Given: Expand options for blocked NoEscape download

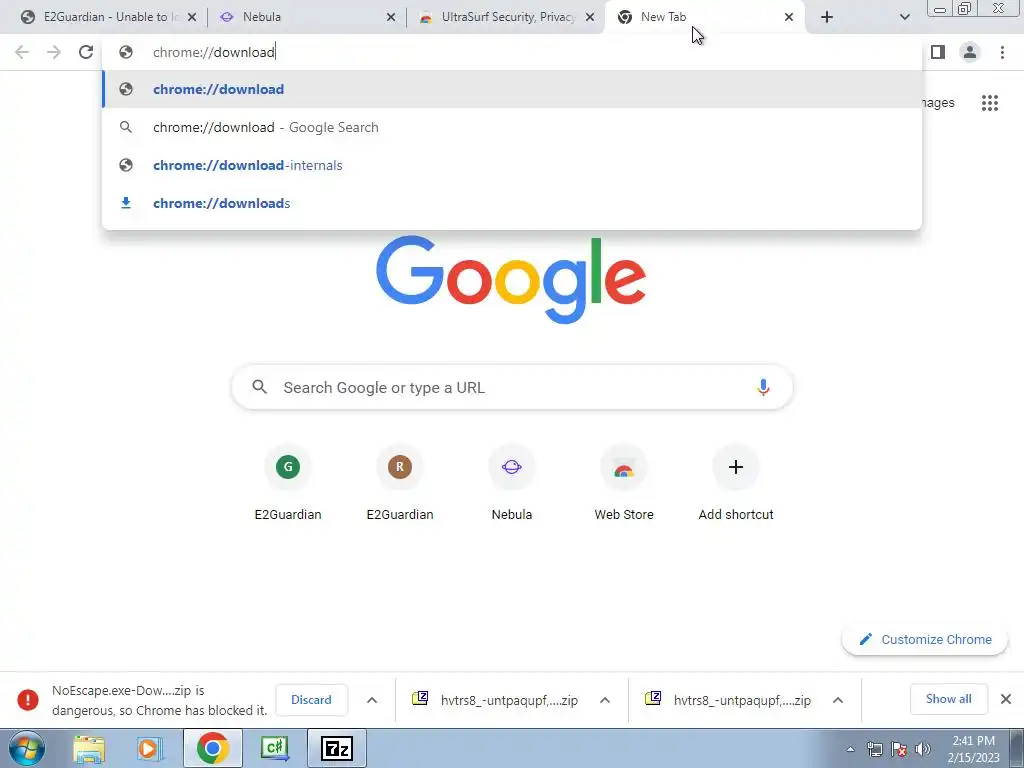Looking at the screenshot, I should click(372, 699).
